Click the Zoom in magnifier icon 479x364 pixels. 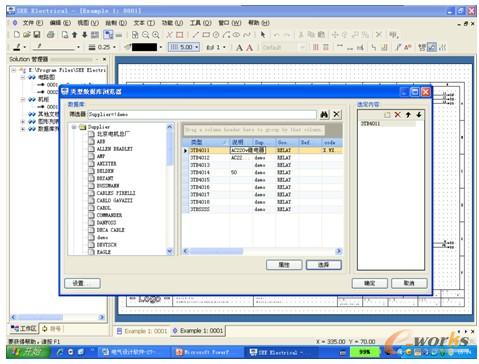156,35
